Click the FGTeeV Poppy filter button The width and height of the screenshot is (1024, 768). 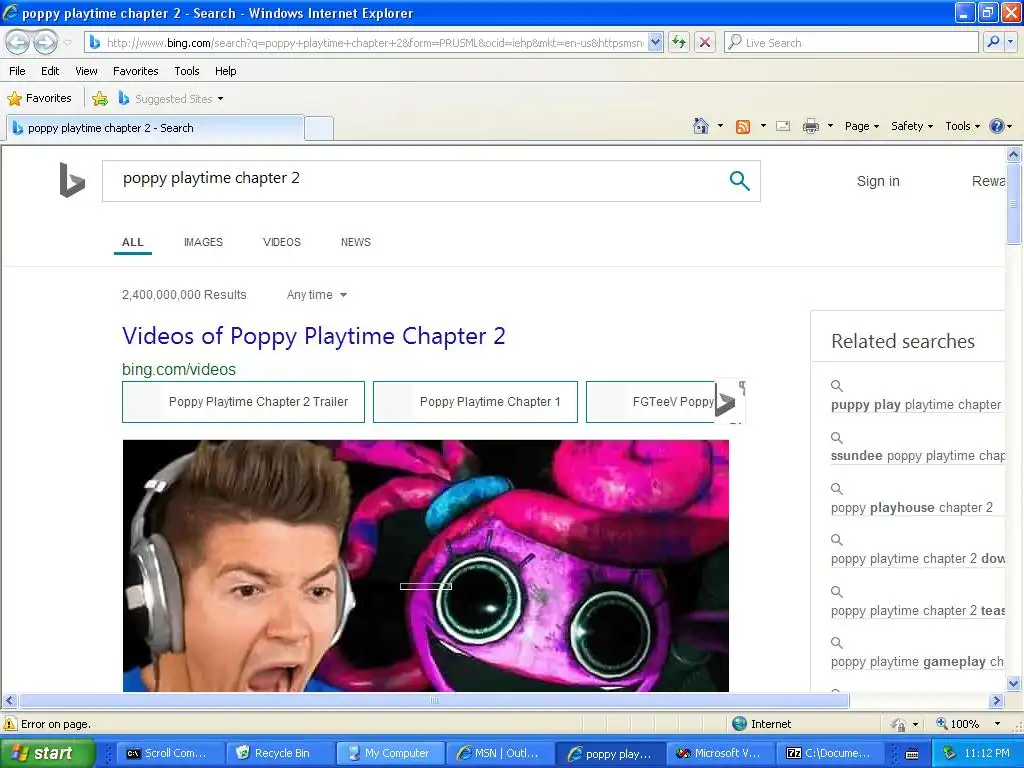[650, 402]
